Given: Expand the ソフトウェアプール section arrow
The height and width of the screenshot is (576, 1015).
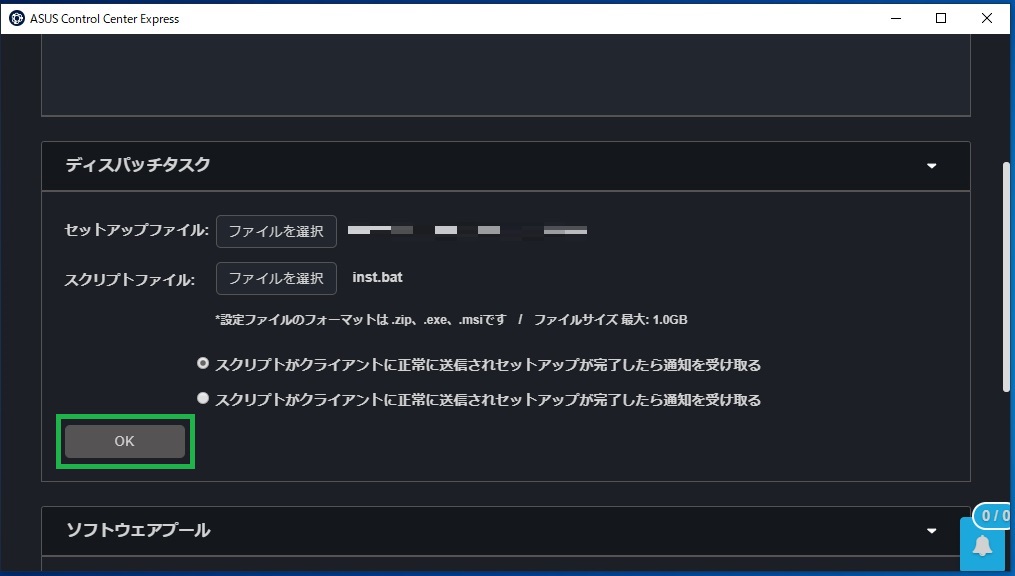Looking at the screenshot, I should coord(931,531).
